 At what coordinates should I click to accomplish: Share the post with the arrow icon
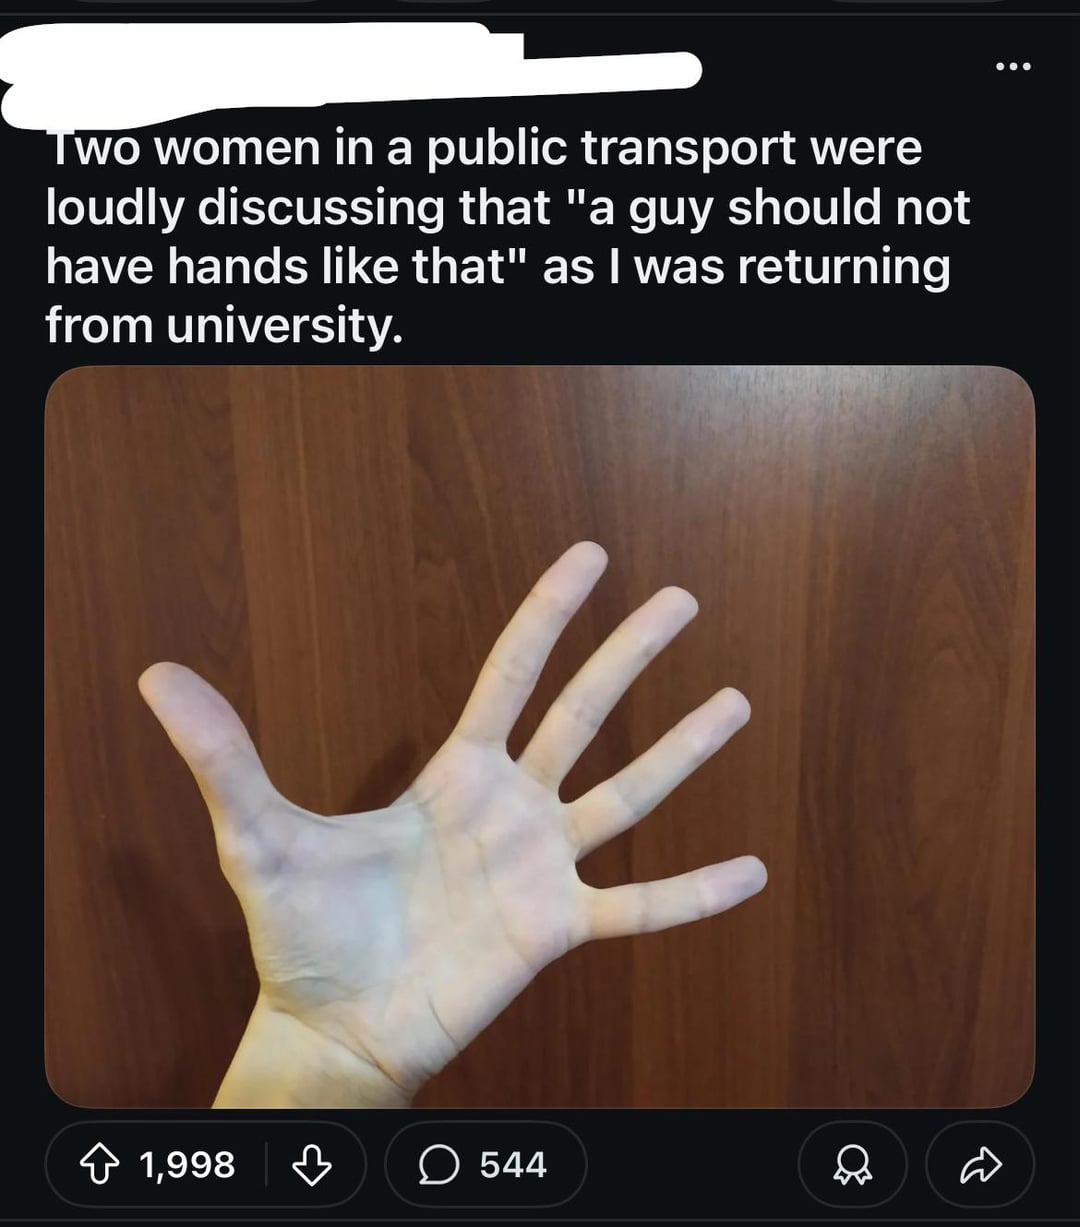(981, 1164)
